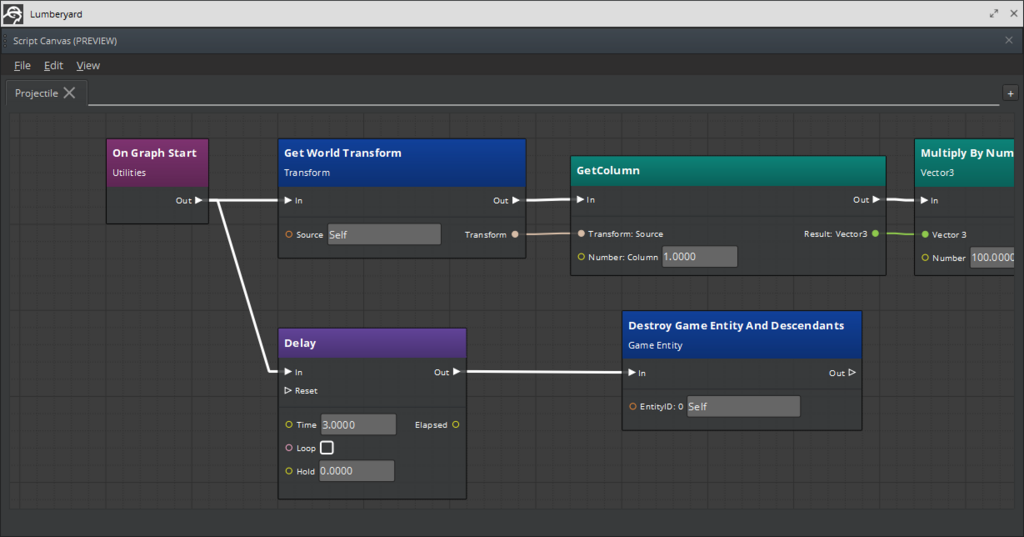1024x537 pixels.
Task: Edit the Source field showing Self in Get World Transform
Action: pyautogui.click(x=384, y=235)
